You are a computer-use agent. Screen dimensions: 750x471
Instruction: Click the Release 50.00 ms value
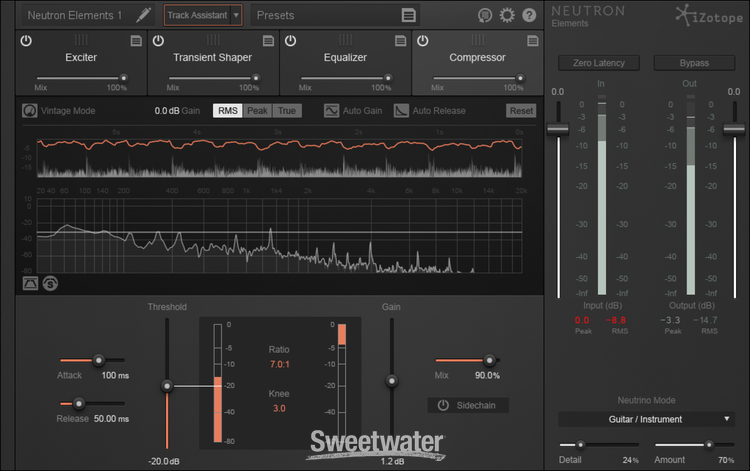[111, 419]
